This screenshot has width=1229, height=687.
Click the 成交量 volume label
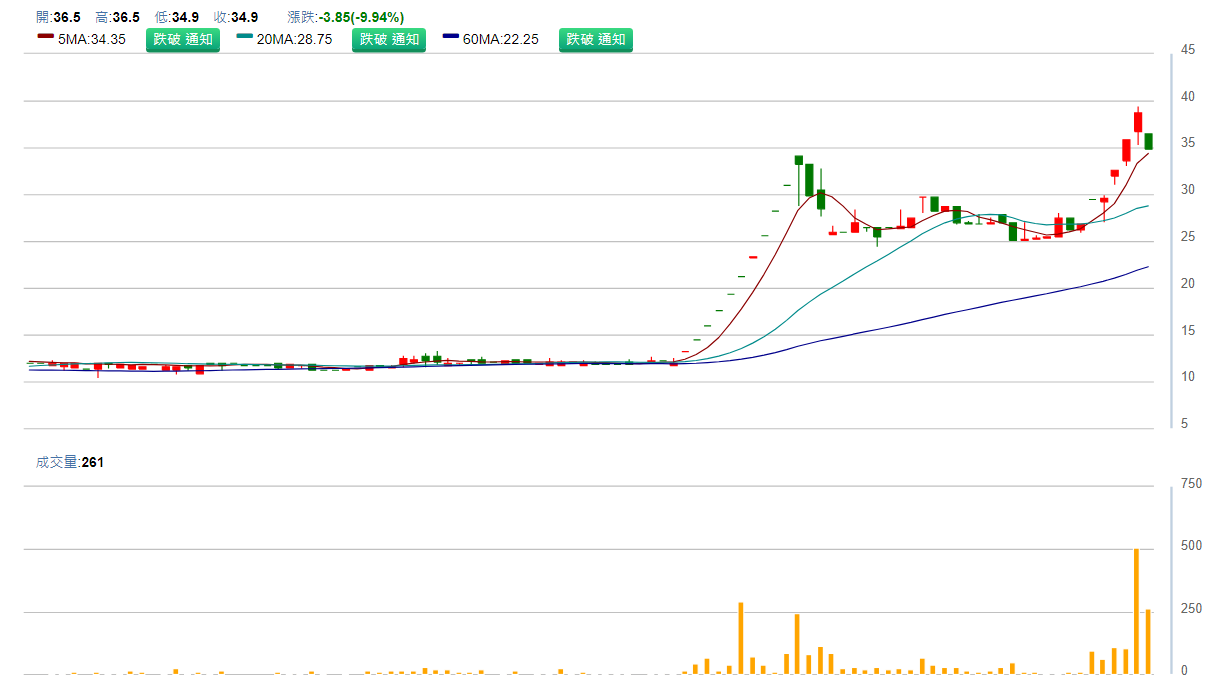(x=58, y=462)
